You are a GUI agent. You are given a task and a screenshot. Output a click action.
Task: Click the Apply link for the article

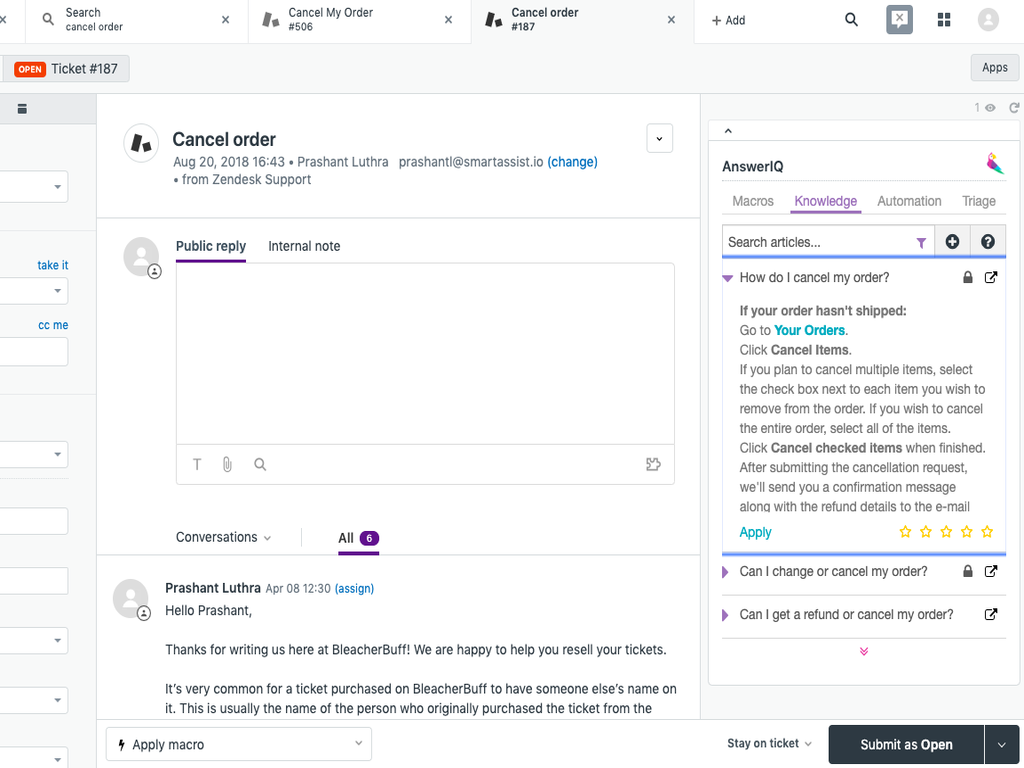(x=755, y=532)
